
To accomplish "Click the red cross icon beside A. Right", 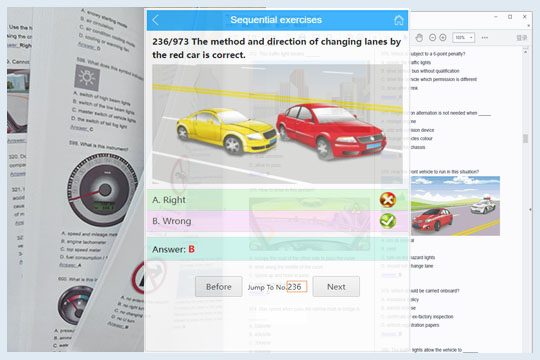I will 388,200.
